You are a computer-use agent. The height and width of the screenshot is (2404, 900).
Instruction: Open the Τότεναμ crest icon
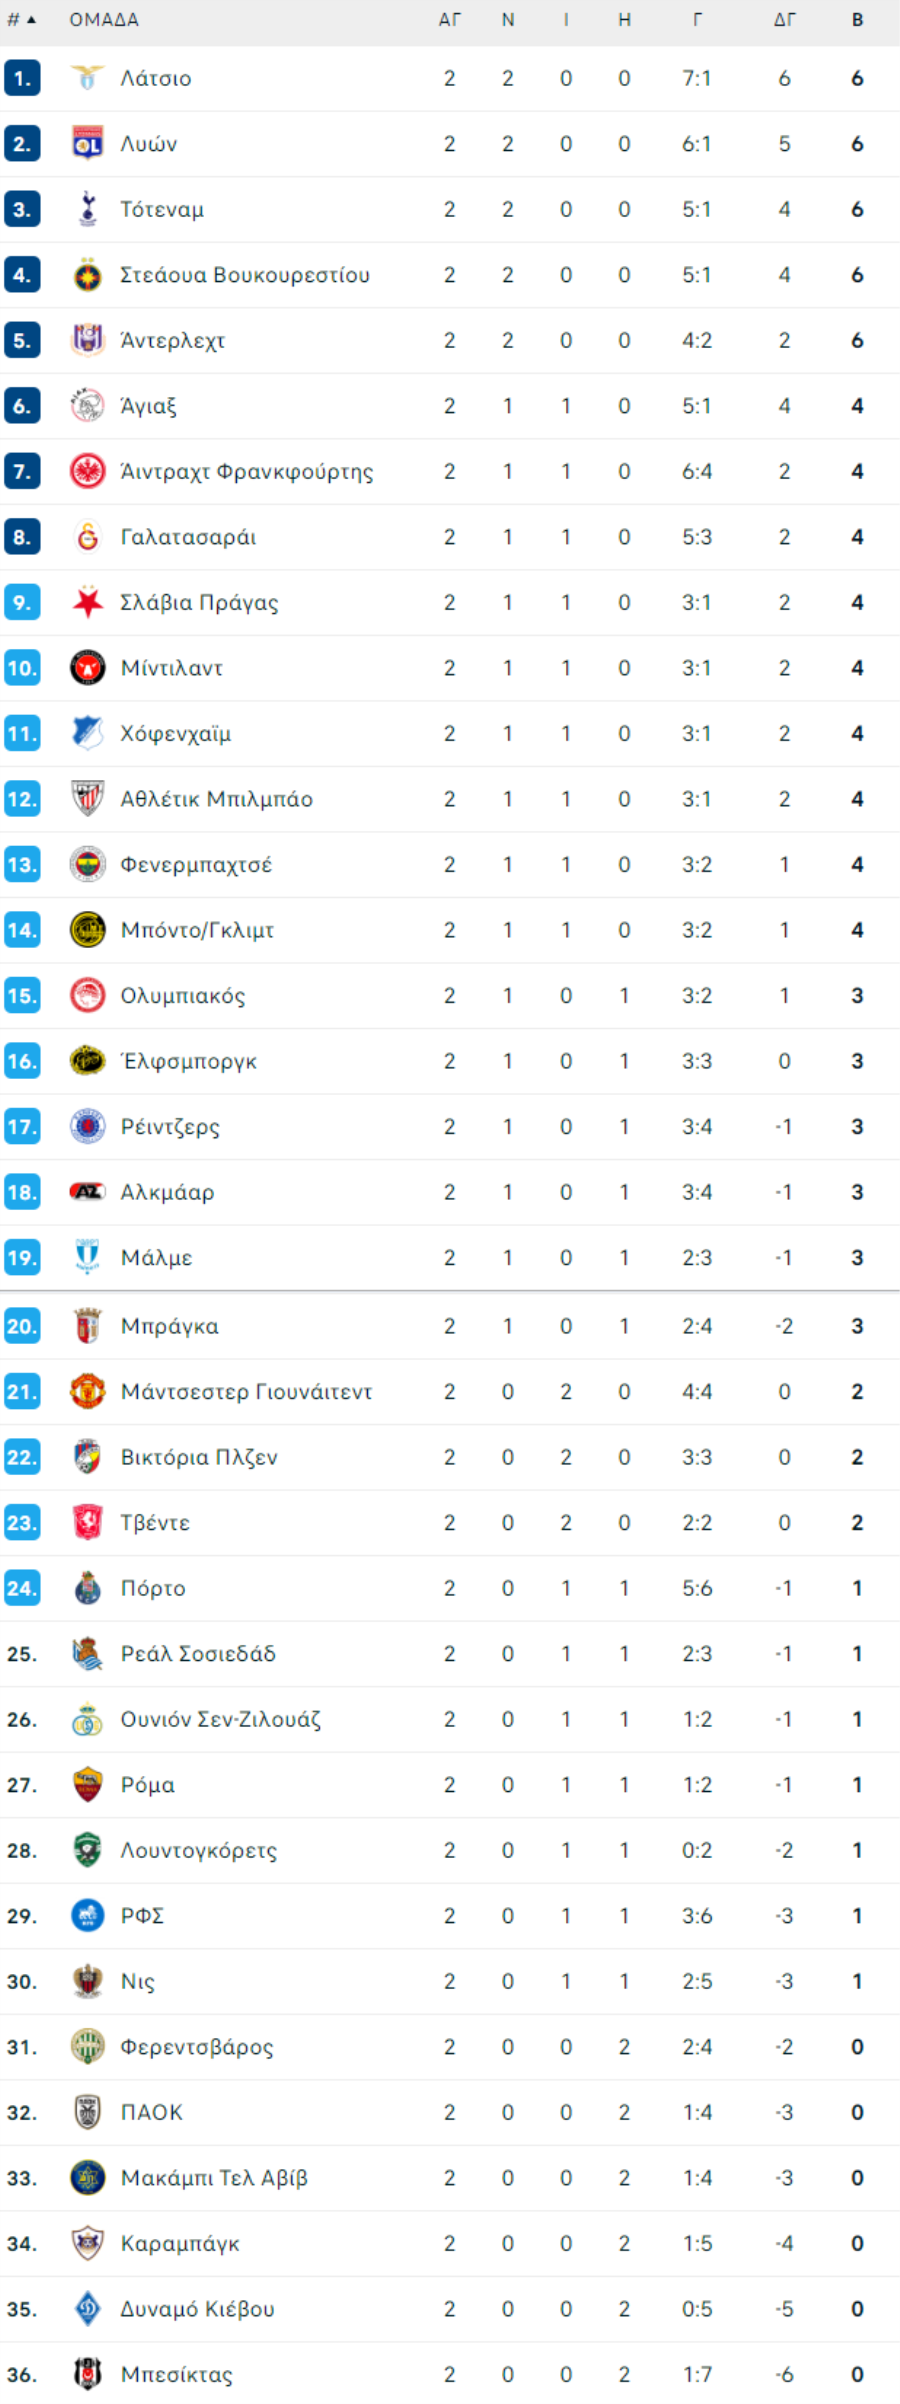(x=88, y=209)
